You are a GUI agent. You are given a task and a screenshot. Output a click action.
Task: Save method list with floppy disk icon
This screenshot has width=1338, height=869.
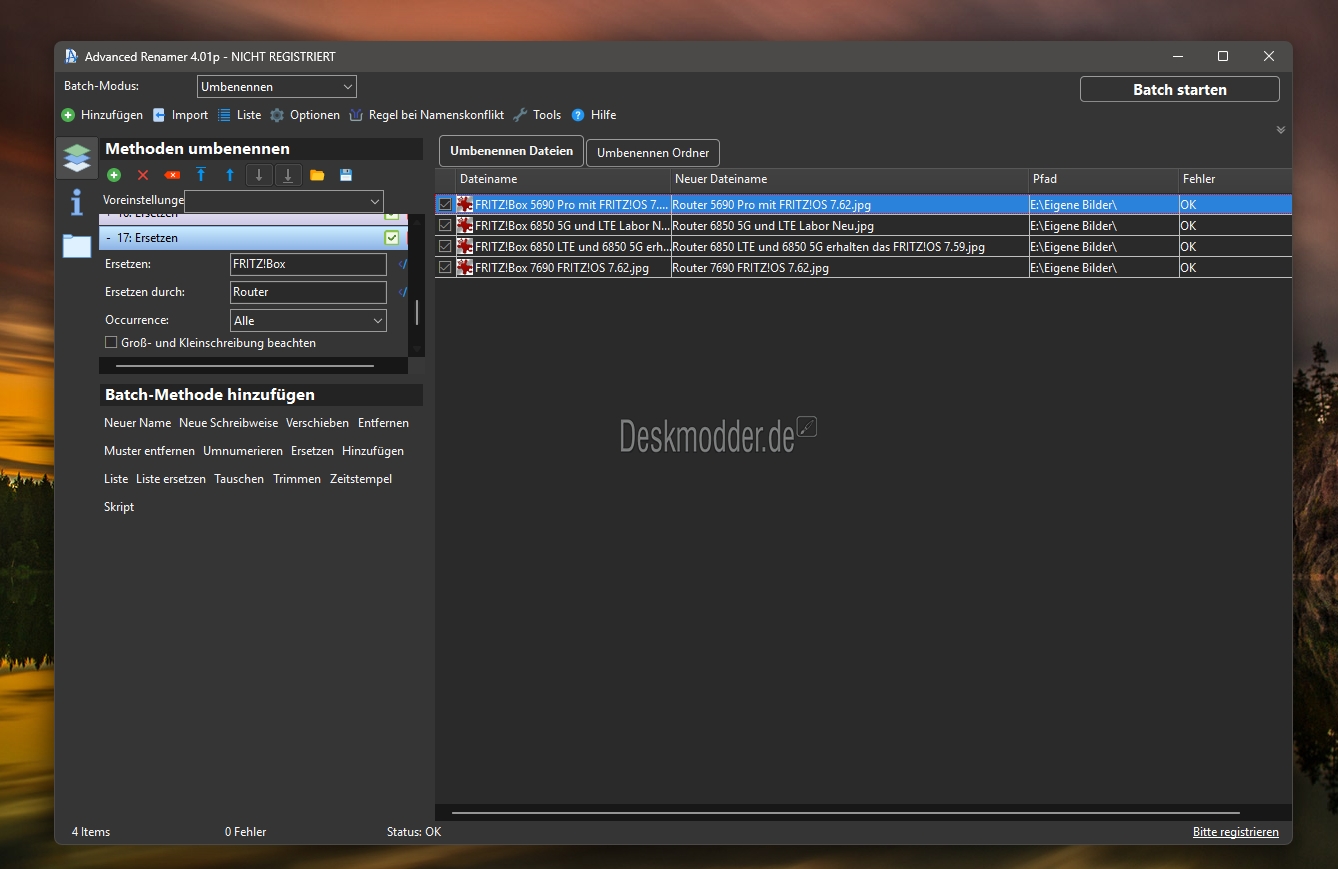[346, 175]
